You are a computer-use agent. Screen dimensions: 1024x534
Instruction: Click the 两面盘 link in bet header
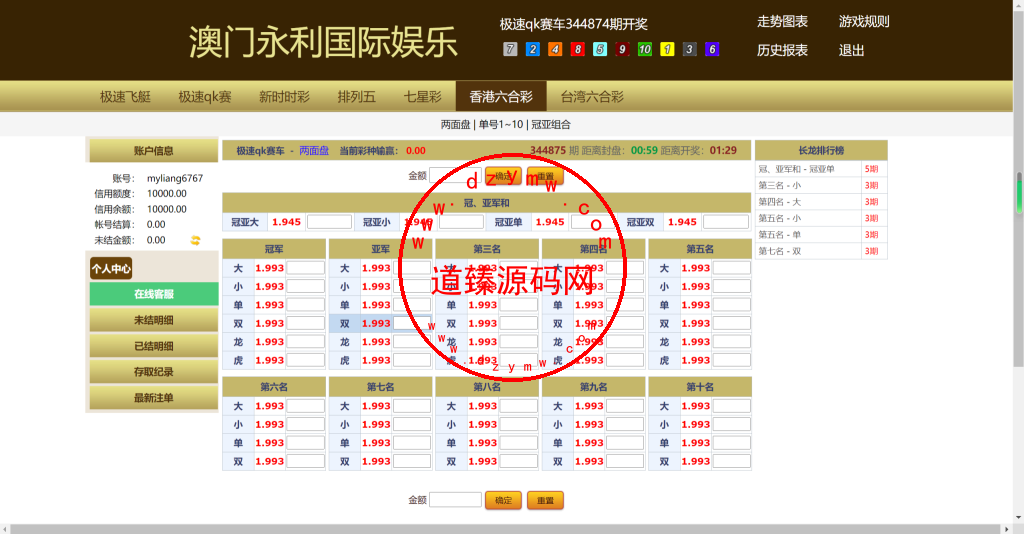click(x=313, y=150)
